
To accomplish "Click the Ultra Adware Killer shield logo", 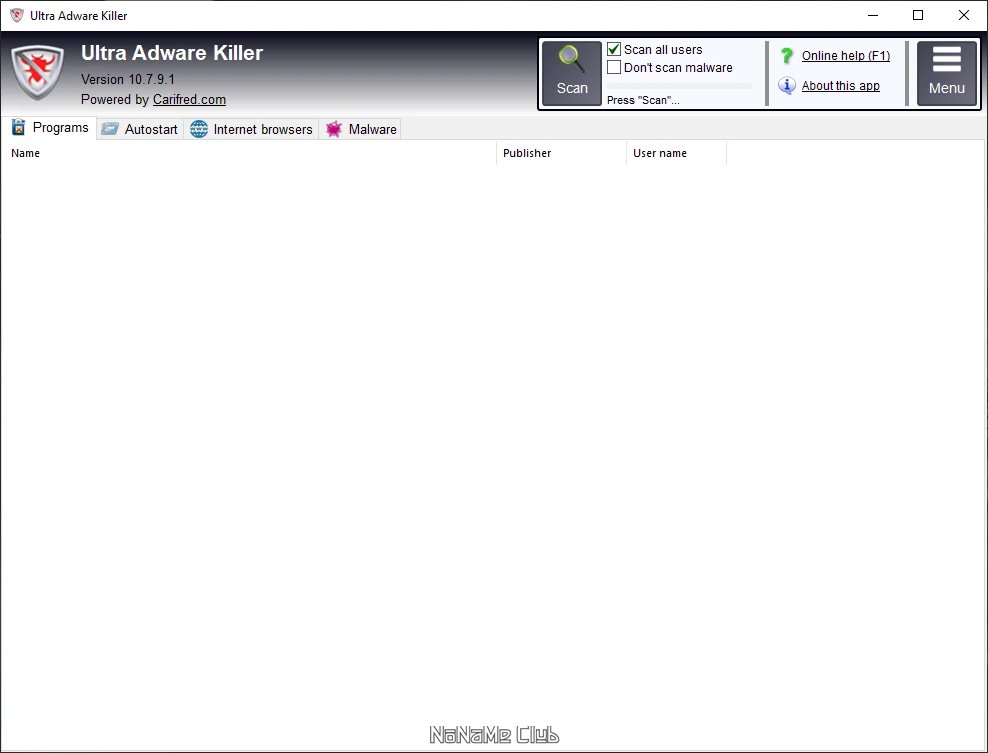I will tap(38, 72).
